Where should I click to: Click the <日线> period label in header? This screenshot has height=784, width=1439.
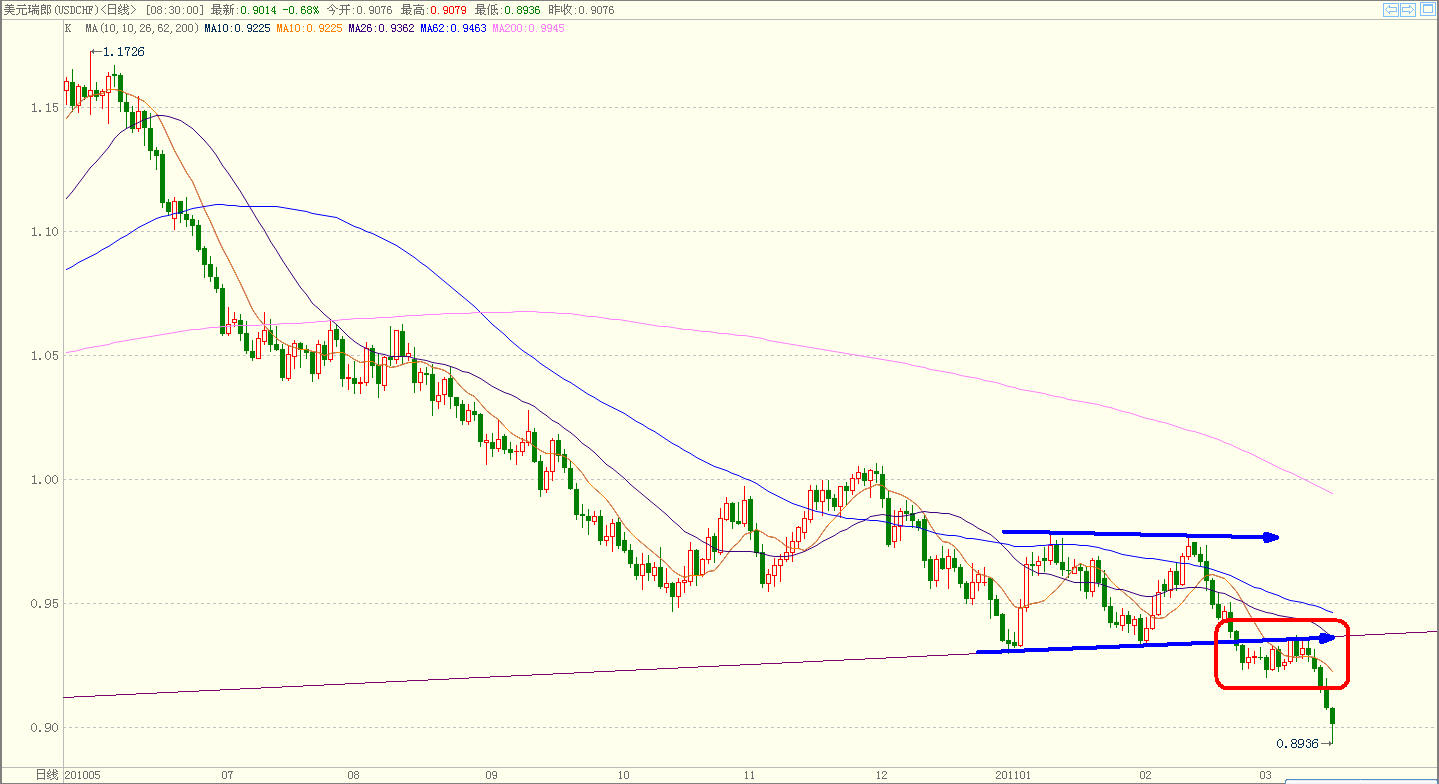[117, 10]
